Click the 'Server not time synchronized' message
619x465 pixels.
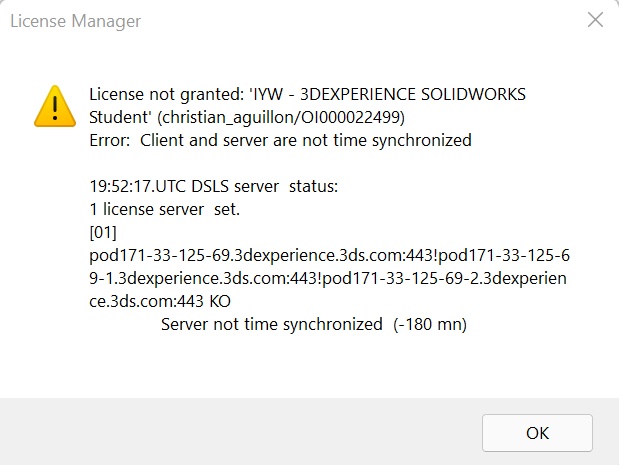point(272,325)
